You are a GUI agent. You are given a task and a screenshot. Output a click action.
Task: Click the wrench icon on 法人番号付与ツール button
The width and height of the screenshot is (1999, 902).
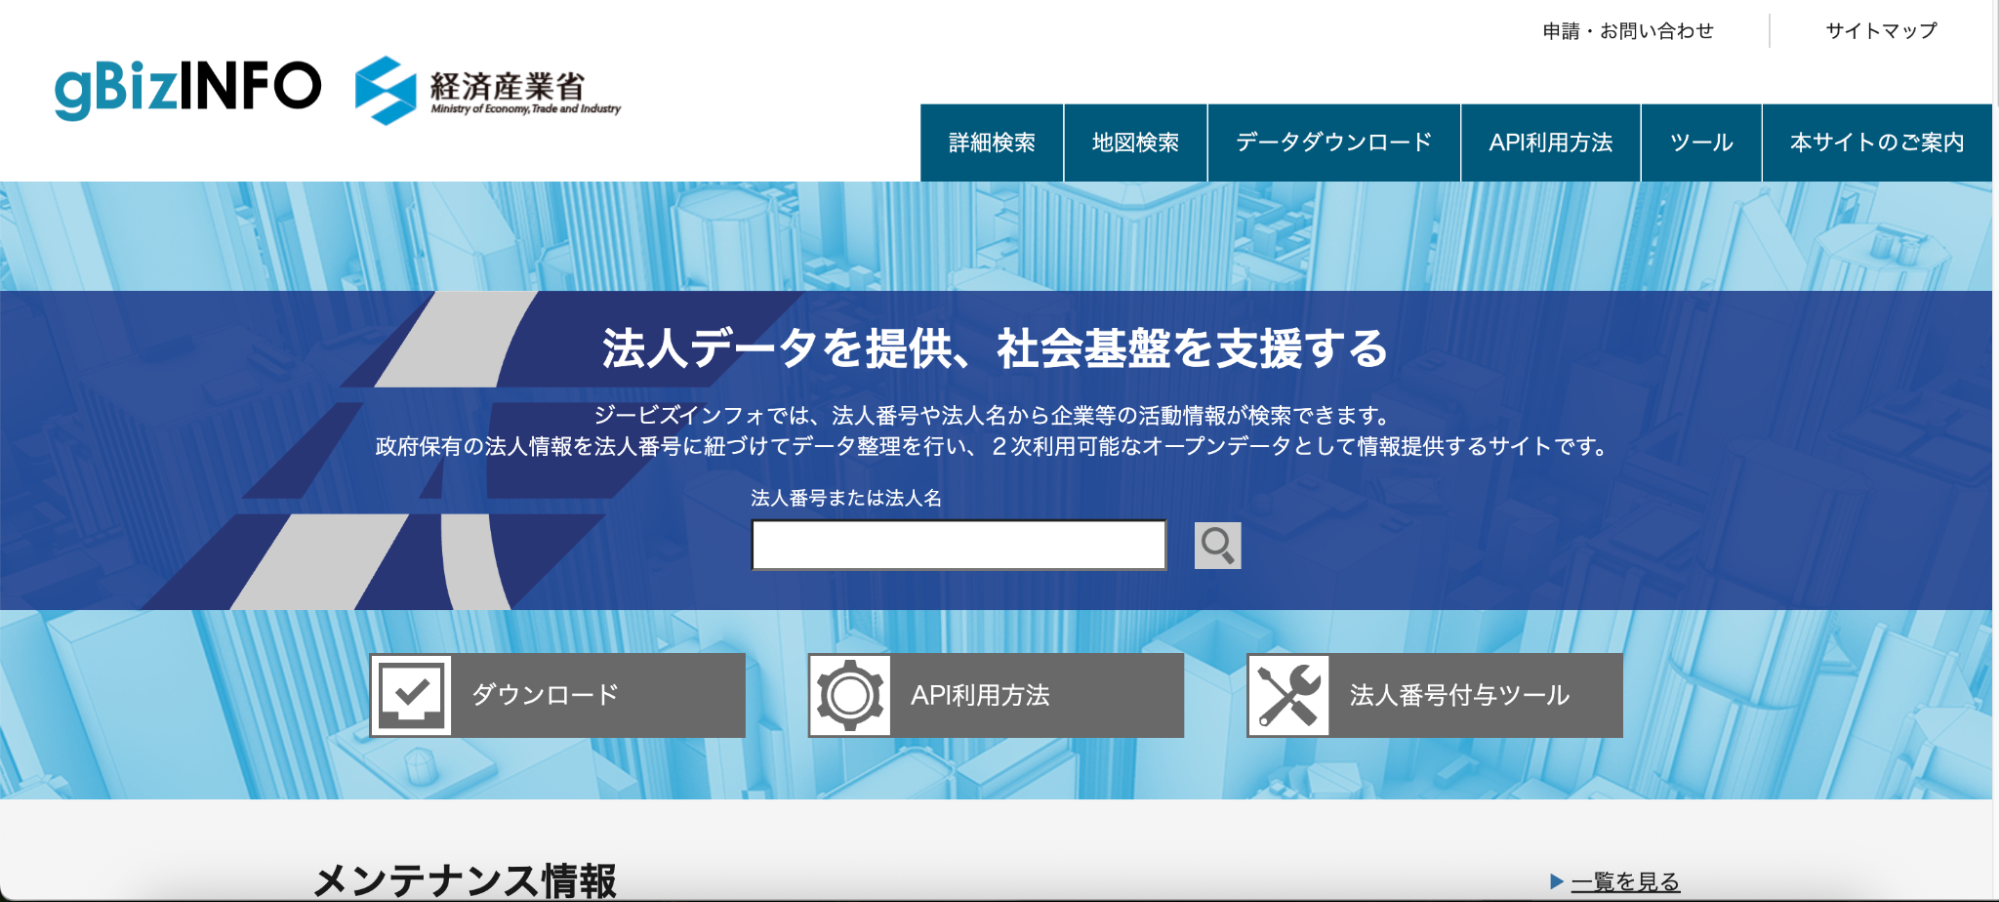click(1288, 695)
